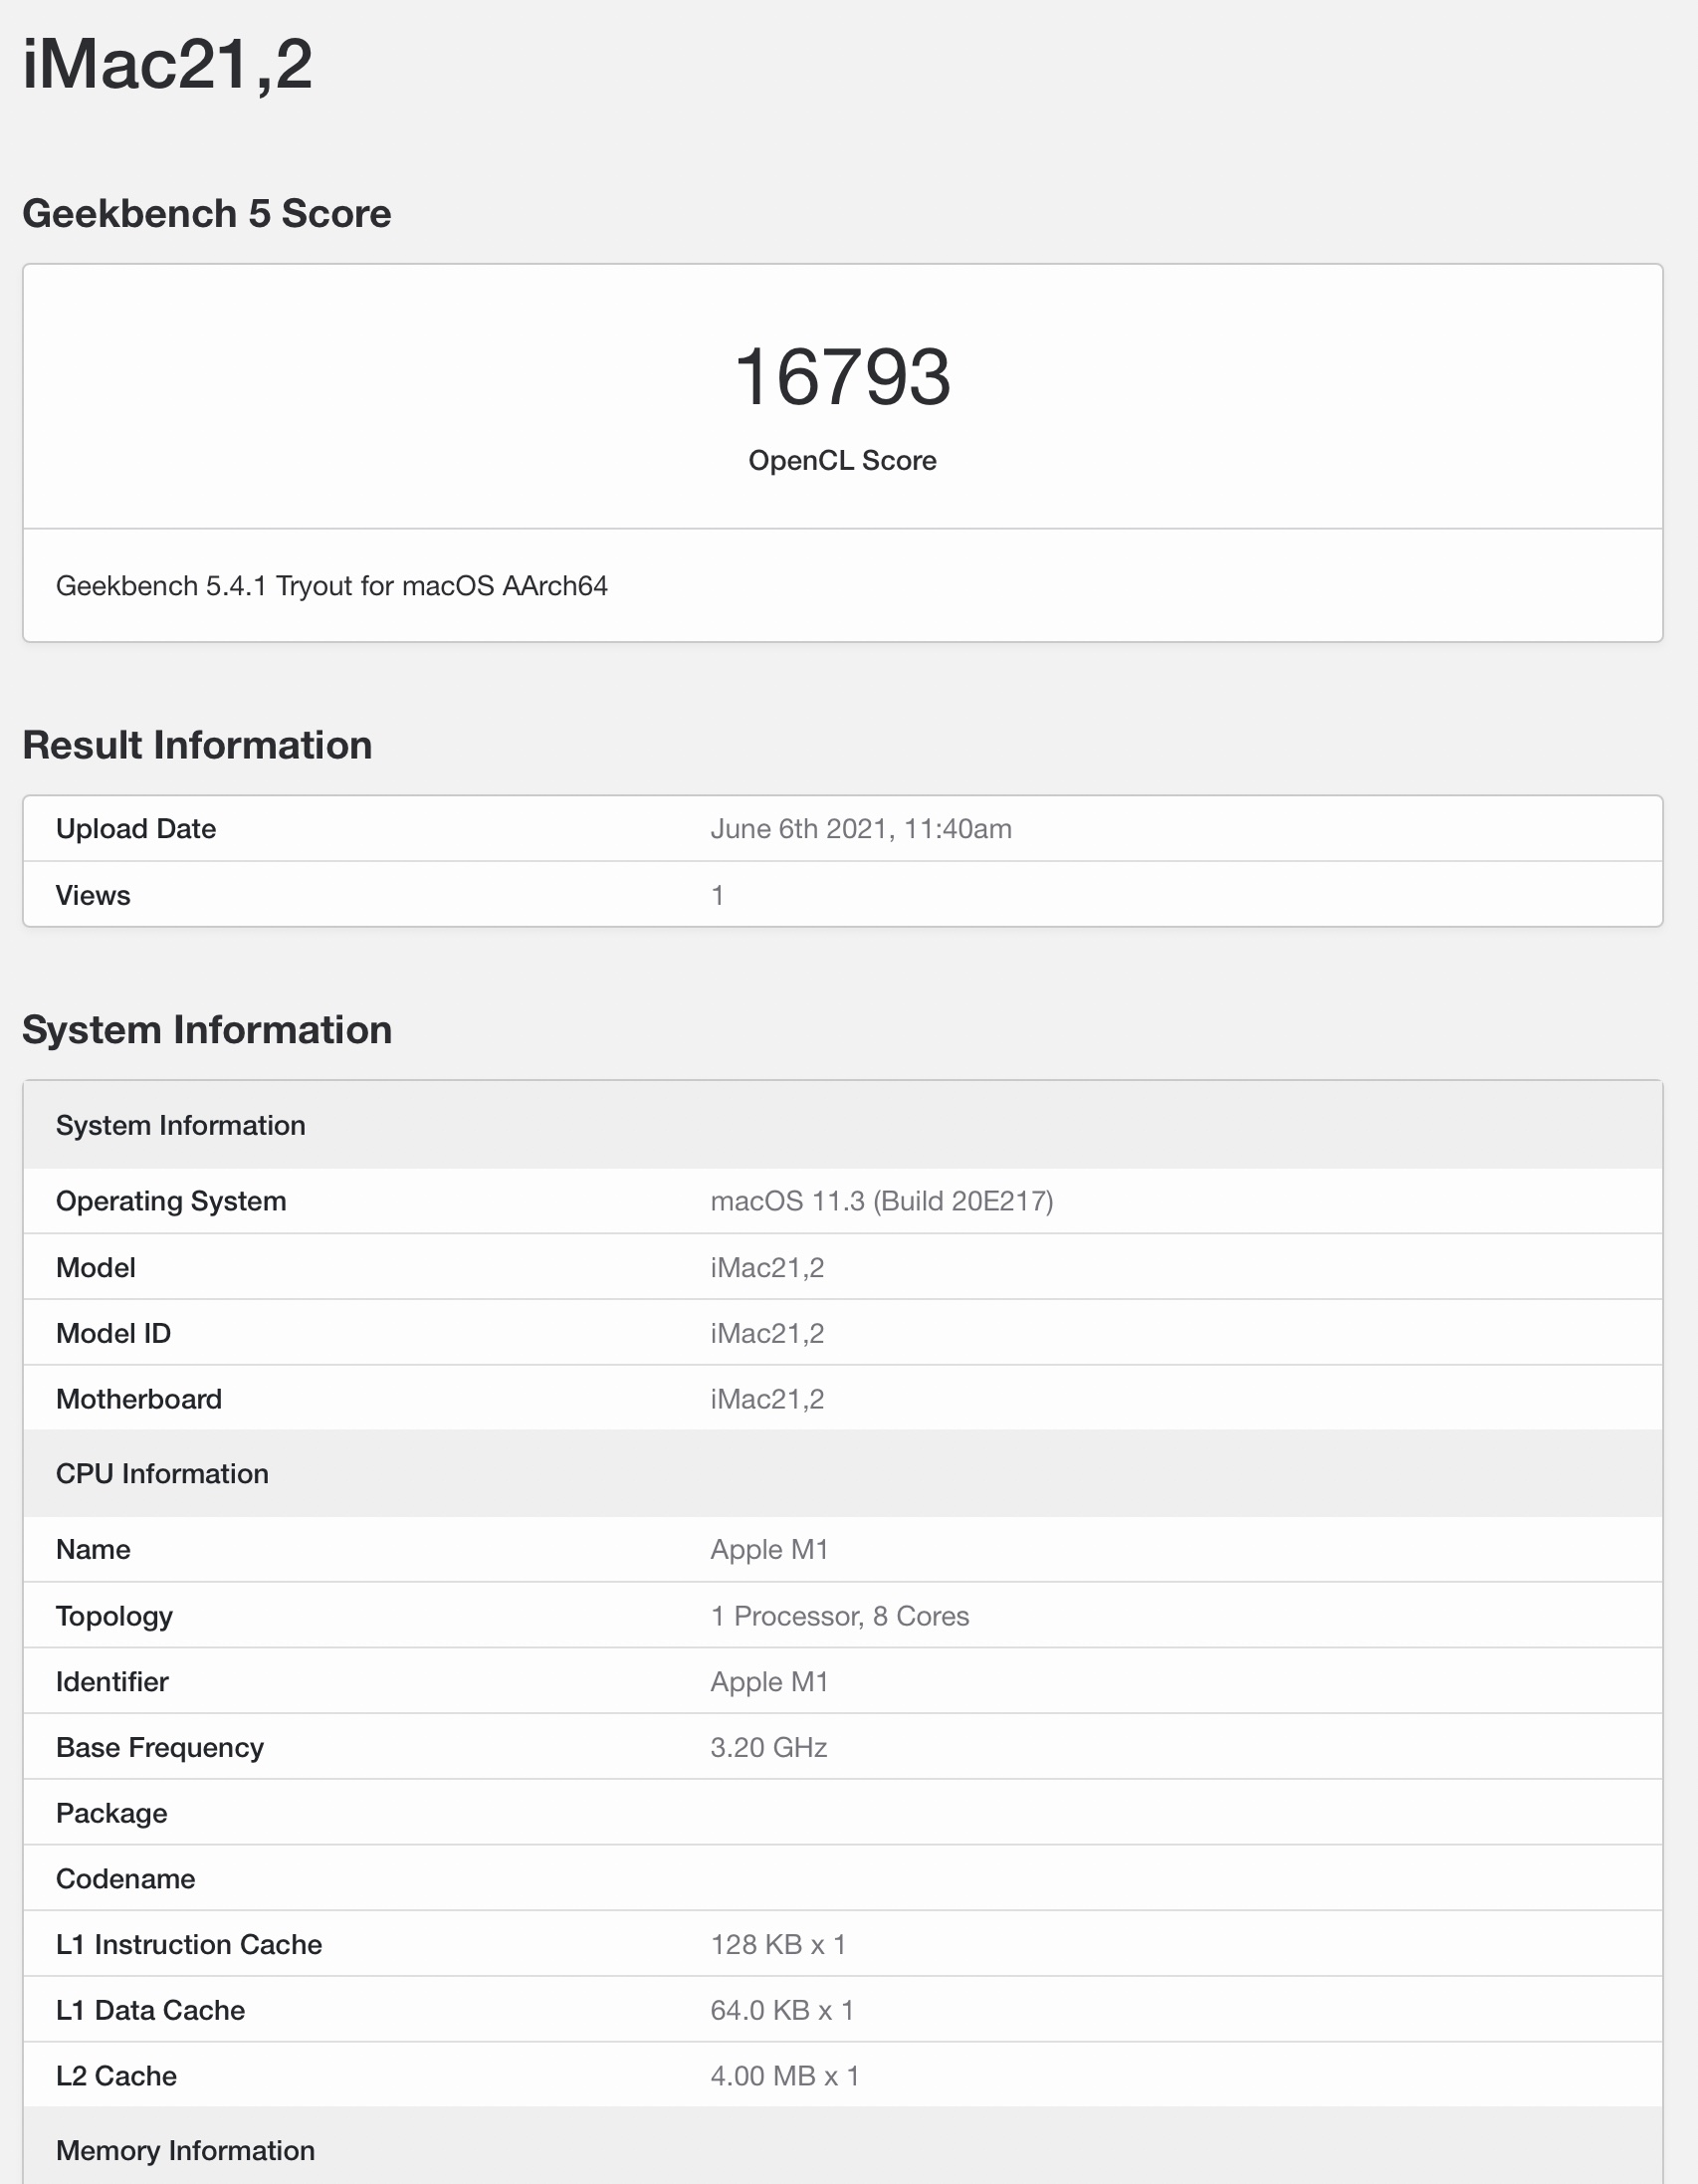This screenshot has width=1698, height=2184.
Task: Select the June 6th 2021, 11:40am value
Action: point(860,829)
